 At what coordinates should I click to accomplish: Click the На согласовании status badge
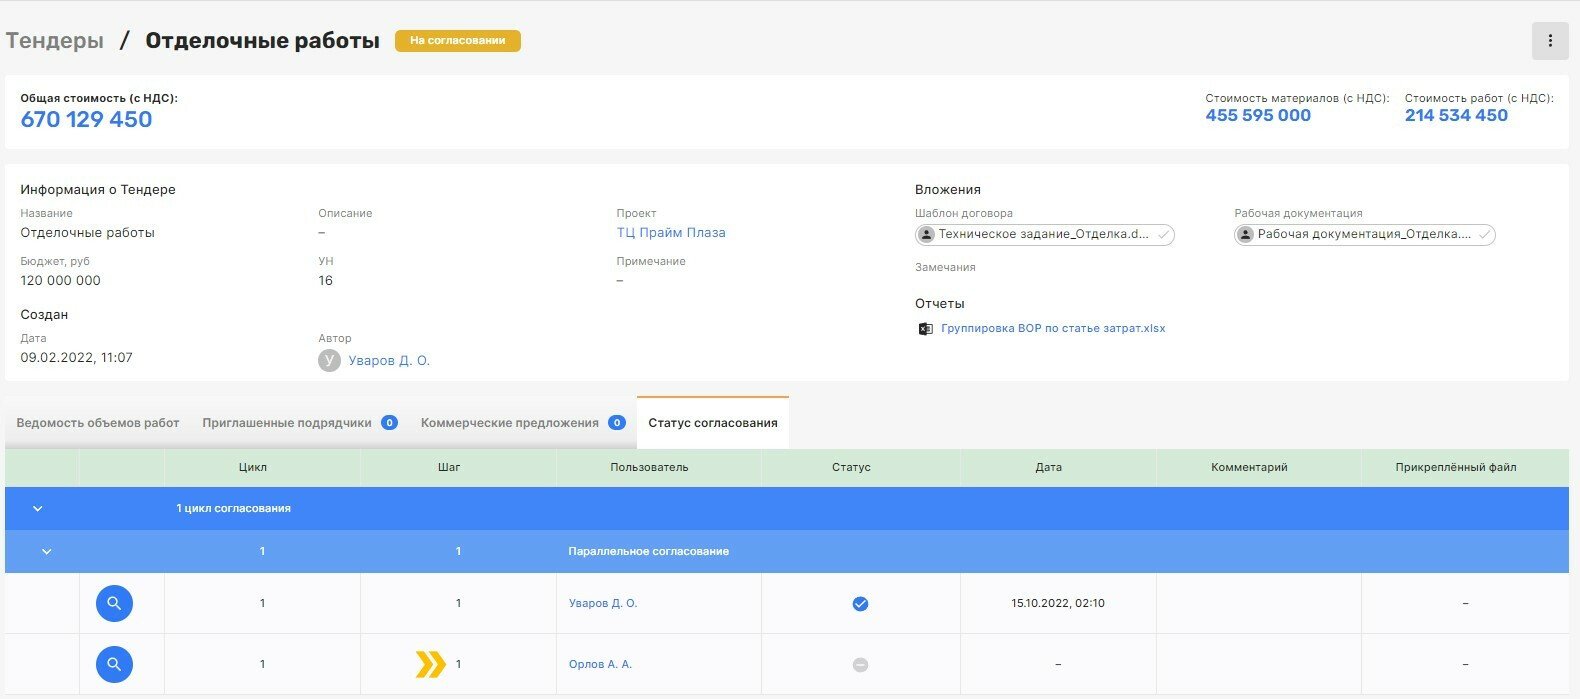click(x=457, y=41)
